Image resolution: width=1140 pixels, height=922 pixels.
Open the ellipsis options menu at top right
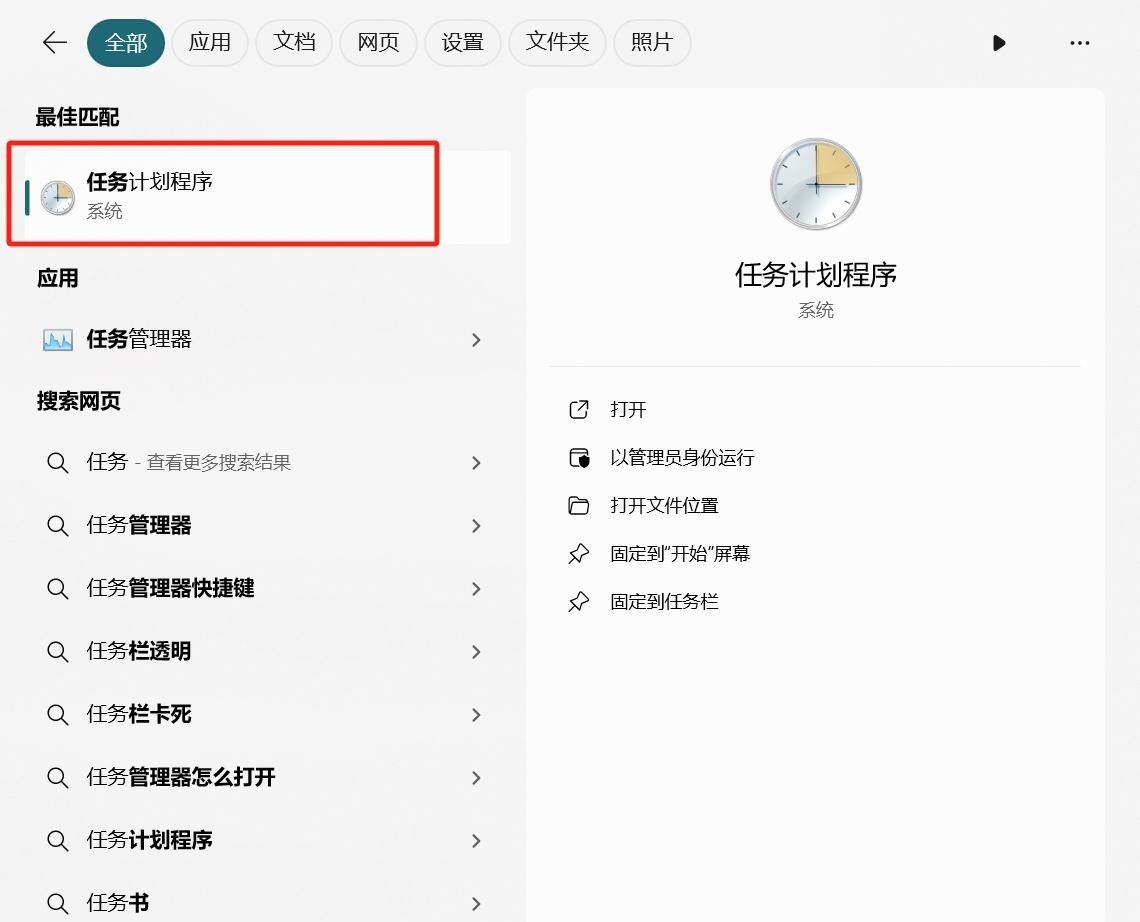(1080, 43)
